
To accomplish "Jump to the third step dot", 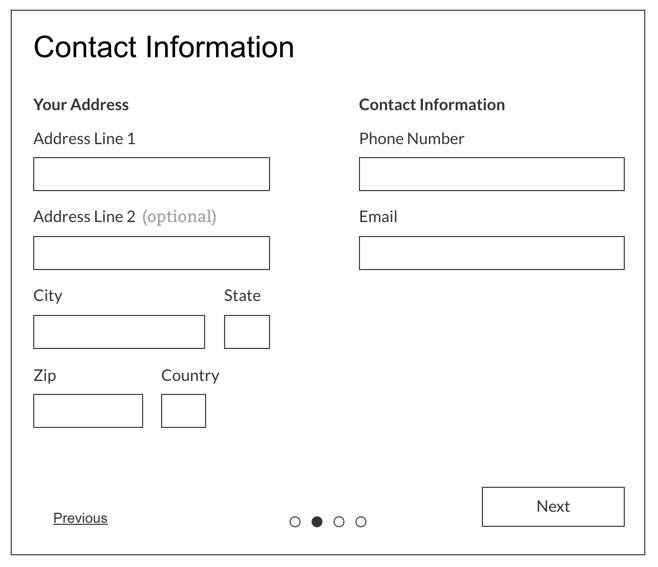I will point(339,522).
